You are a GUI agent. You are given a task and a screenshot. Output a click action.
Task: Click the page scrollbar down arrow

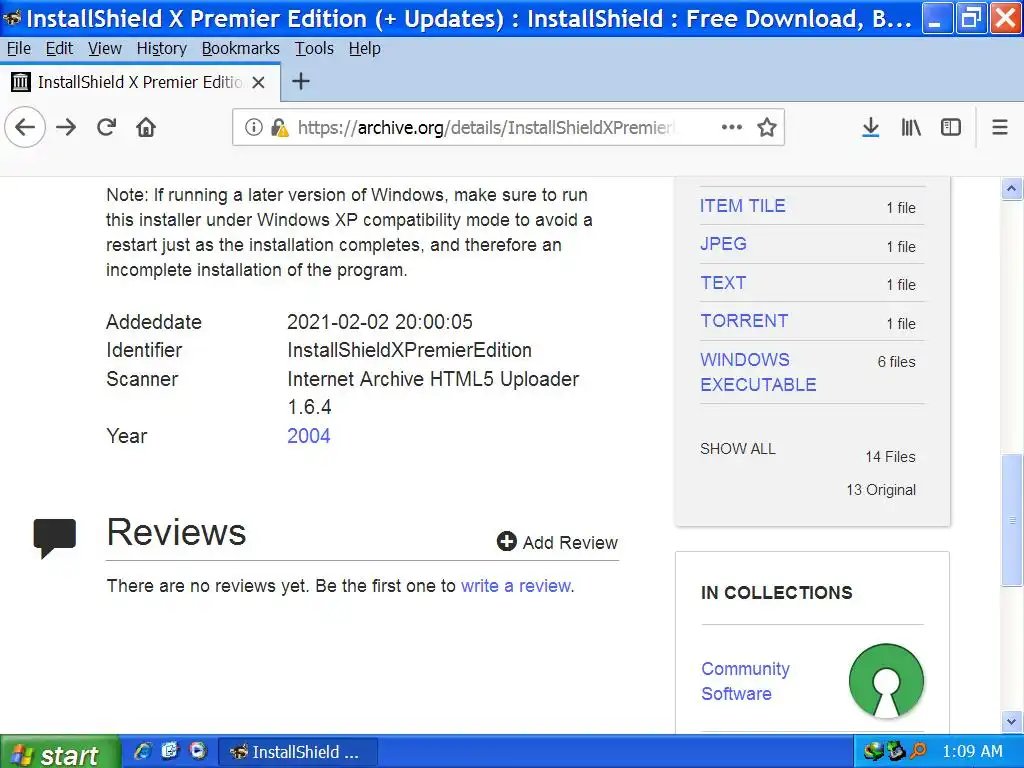(x=1012, y=722)
